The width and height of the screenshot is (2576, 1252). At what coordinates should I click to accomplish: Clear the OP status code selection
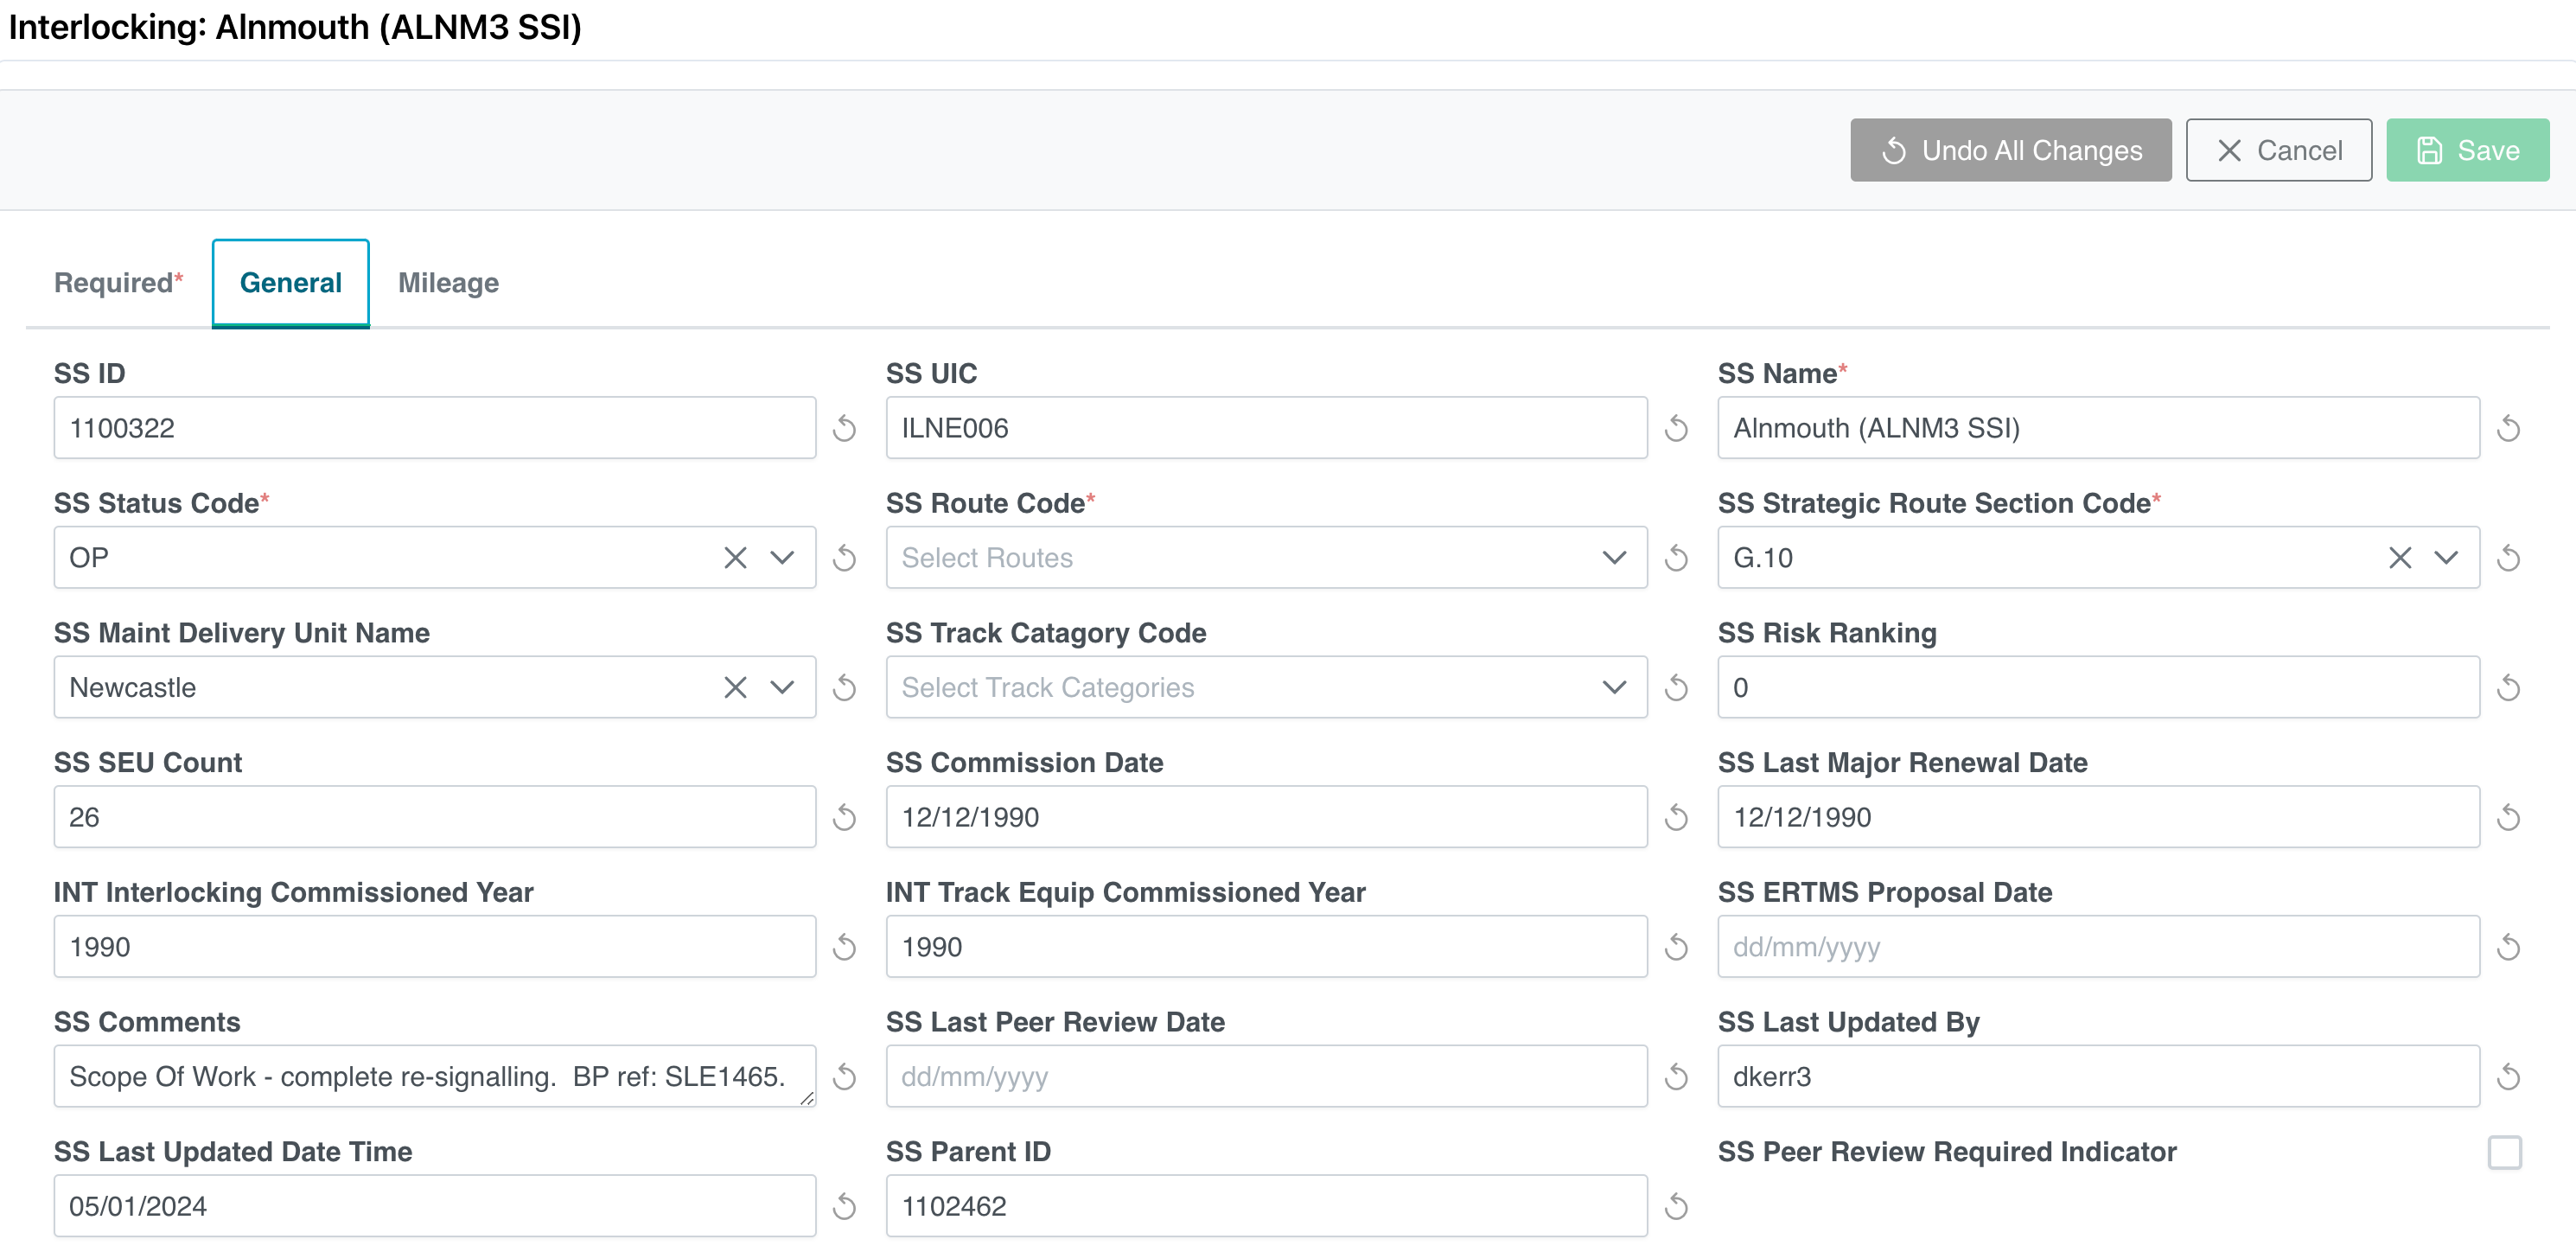(735, 558)
